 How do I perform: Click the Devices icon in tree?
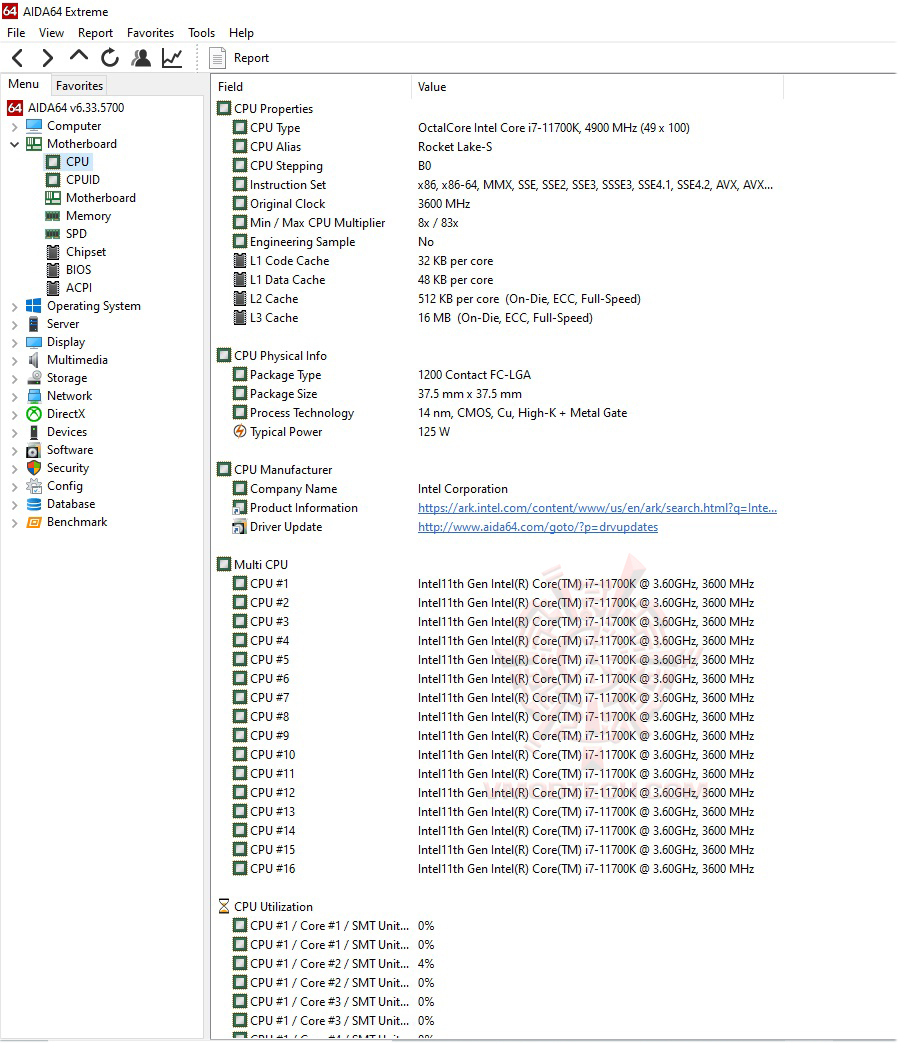(34, 432)
